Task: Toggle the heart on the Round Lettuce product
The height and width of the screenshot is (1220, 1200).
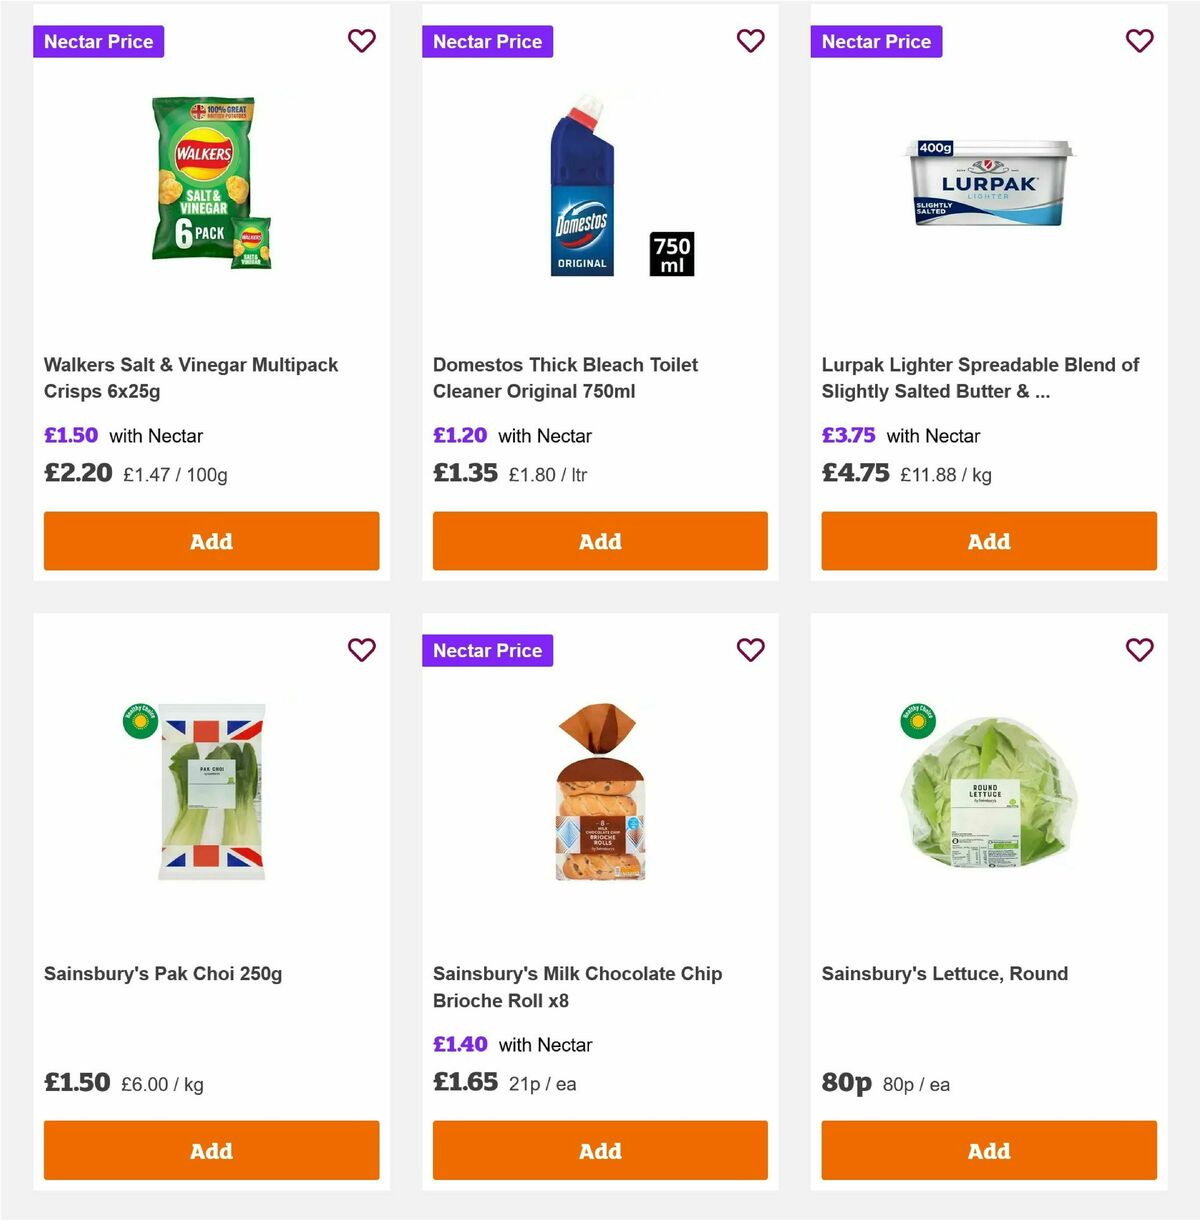Action: [1140, 650]
